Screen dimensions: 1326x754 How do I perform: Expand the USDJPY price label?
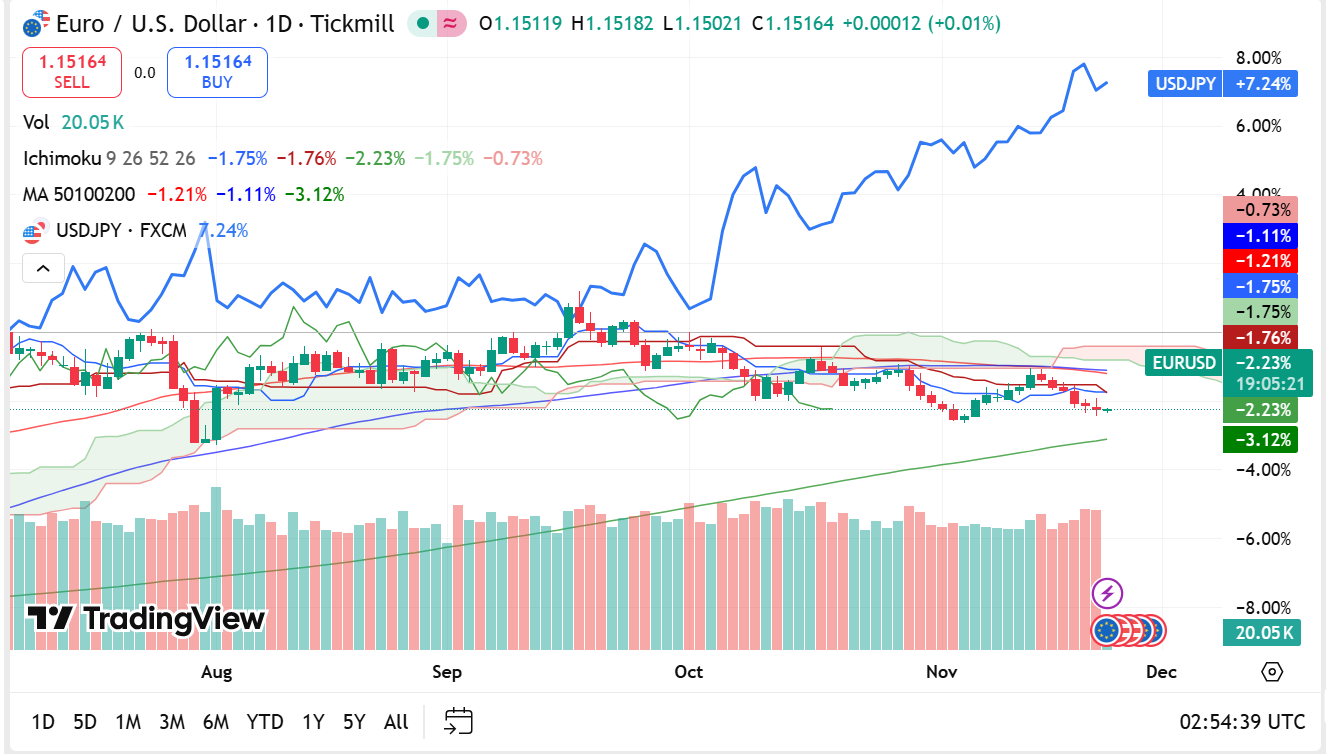[1184, 84]
